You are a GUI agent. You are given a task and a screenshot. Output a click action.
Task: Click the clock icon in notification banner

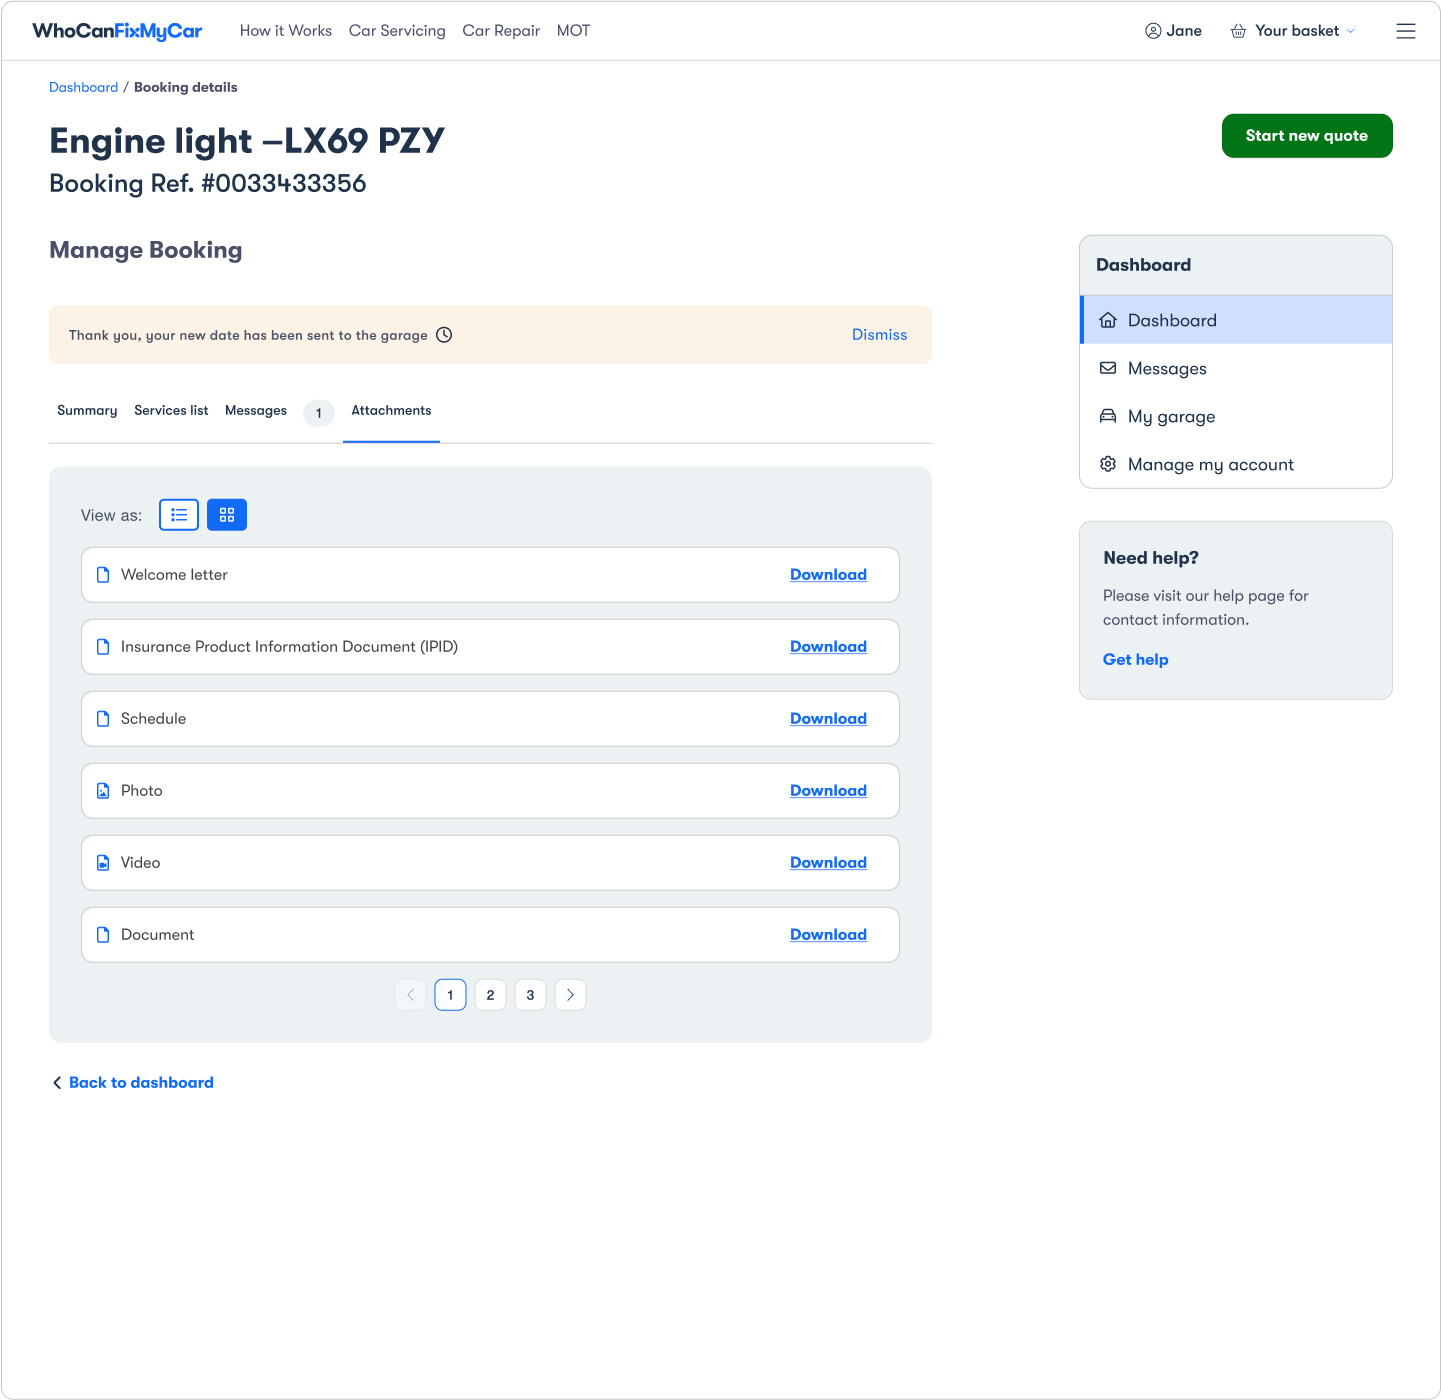point(444,335)
